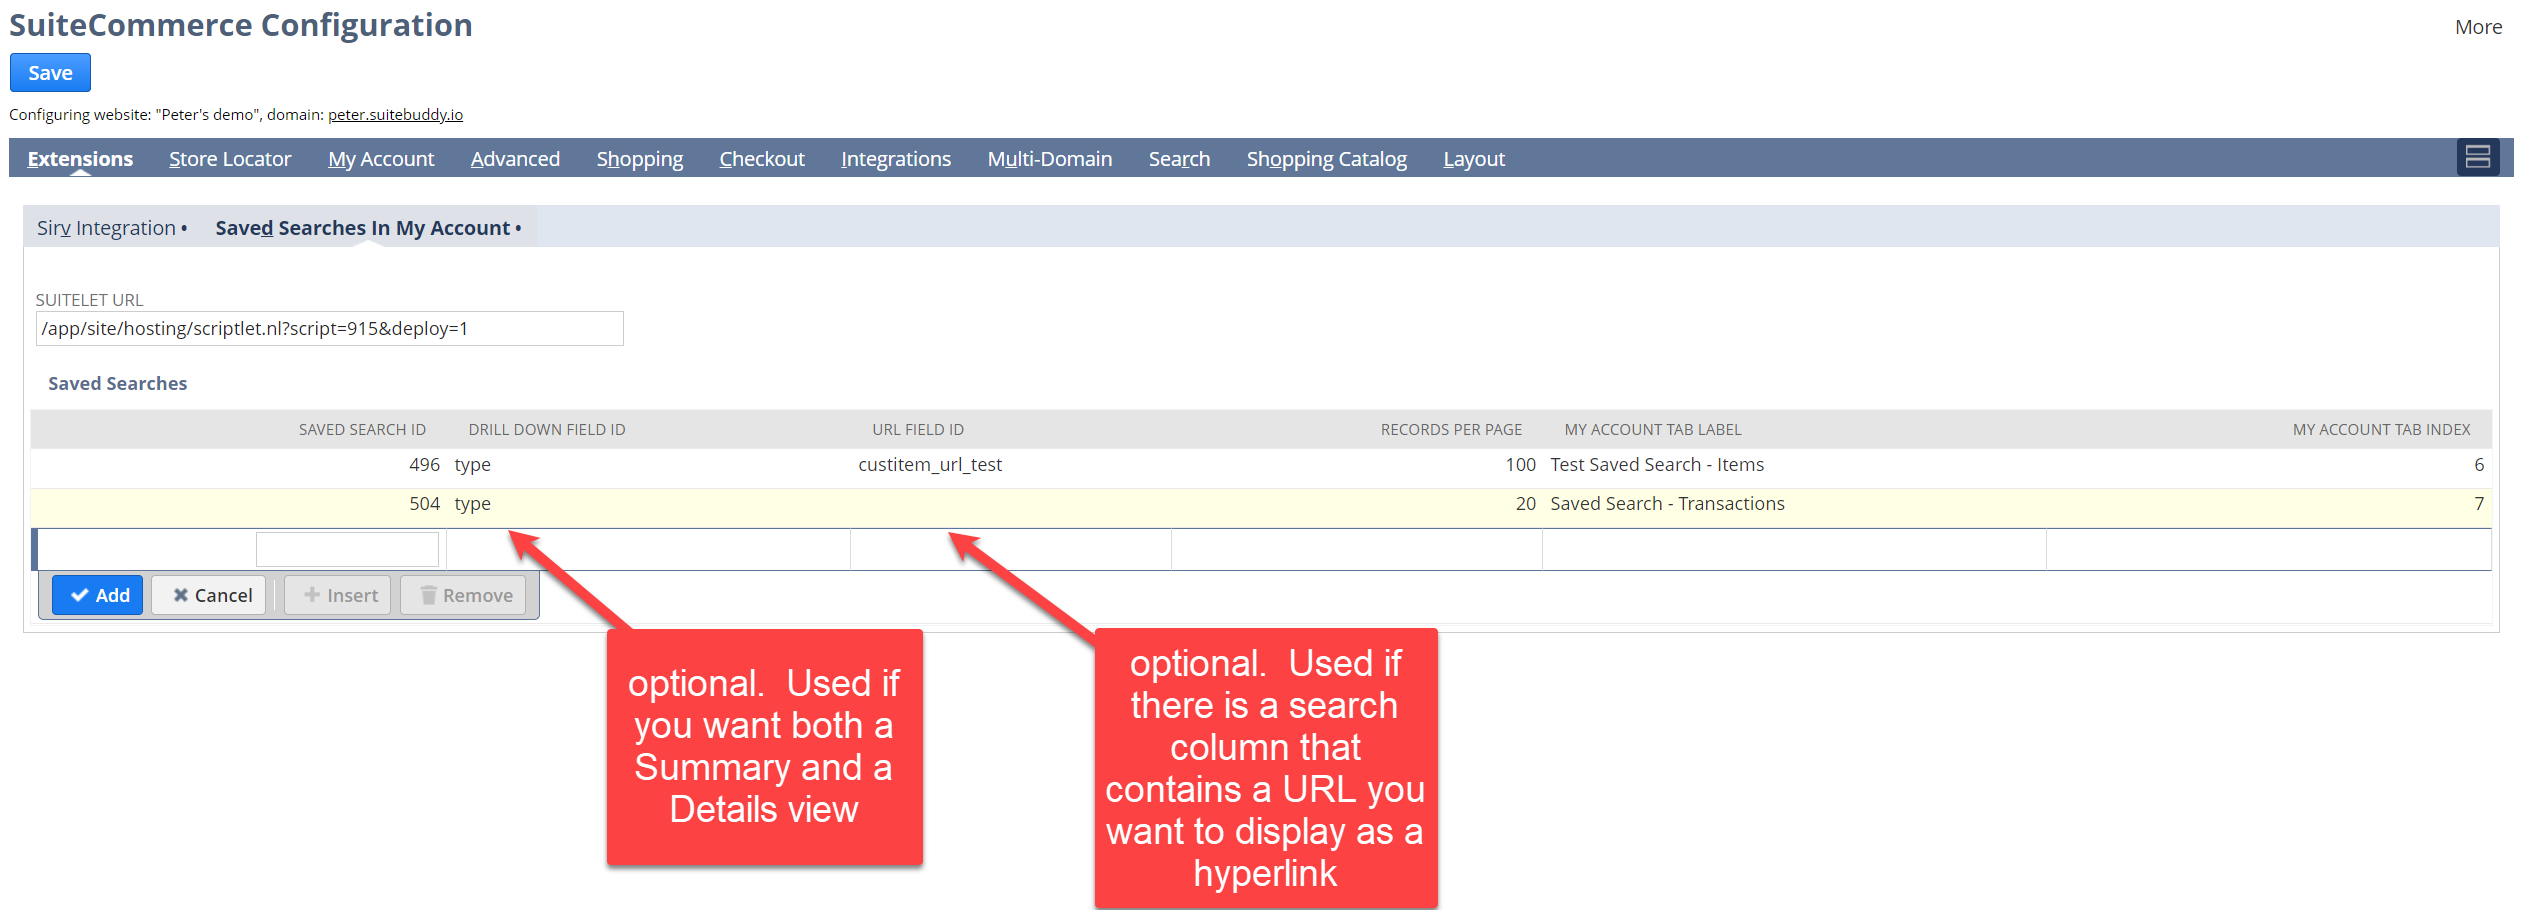Image resolution: width=2528 pixels, height=910 pixels.
Task: Click the new row URL Field ID cell
Action: click(1010, 549)
